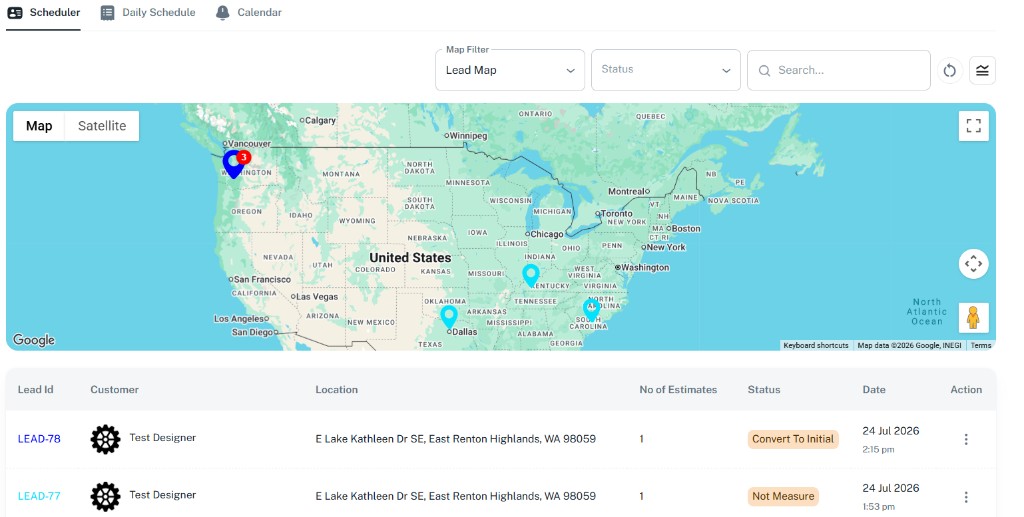The width and height of the screenshot is (1024, 517).
Task: Open the layers toggle icon next to refresh
Action: (982, 70)
